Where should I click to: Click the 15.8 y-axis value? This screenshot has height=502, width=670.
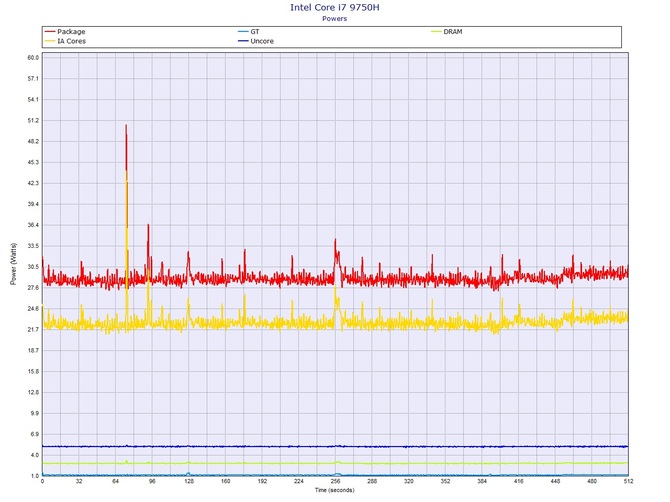pyautogui.click(x=33, y=372)
